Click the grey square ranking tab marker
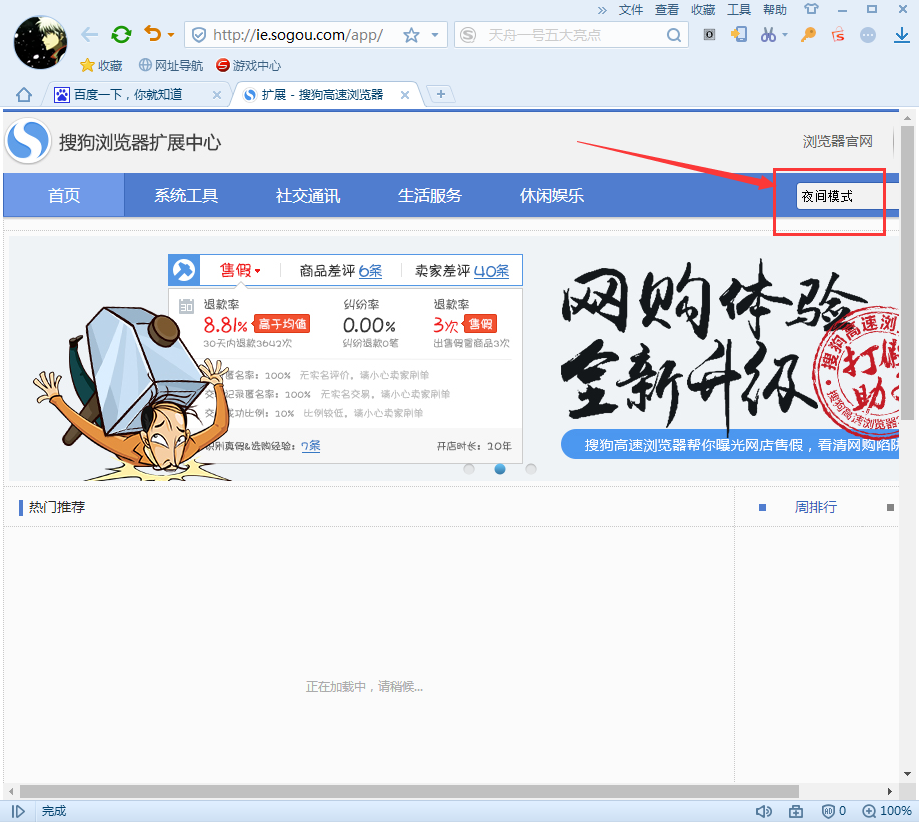The width and height of the screenshot is (919, 822). (x=890, y=507)
